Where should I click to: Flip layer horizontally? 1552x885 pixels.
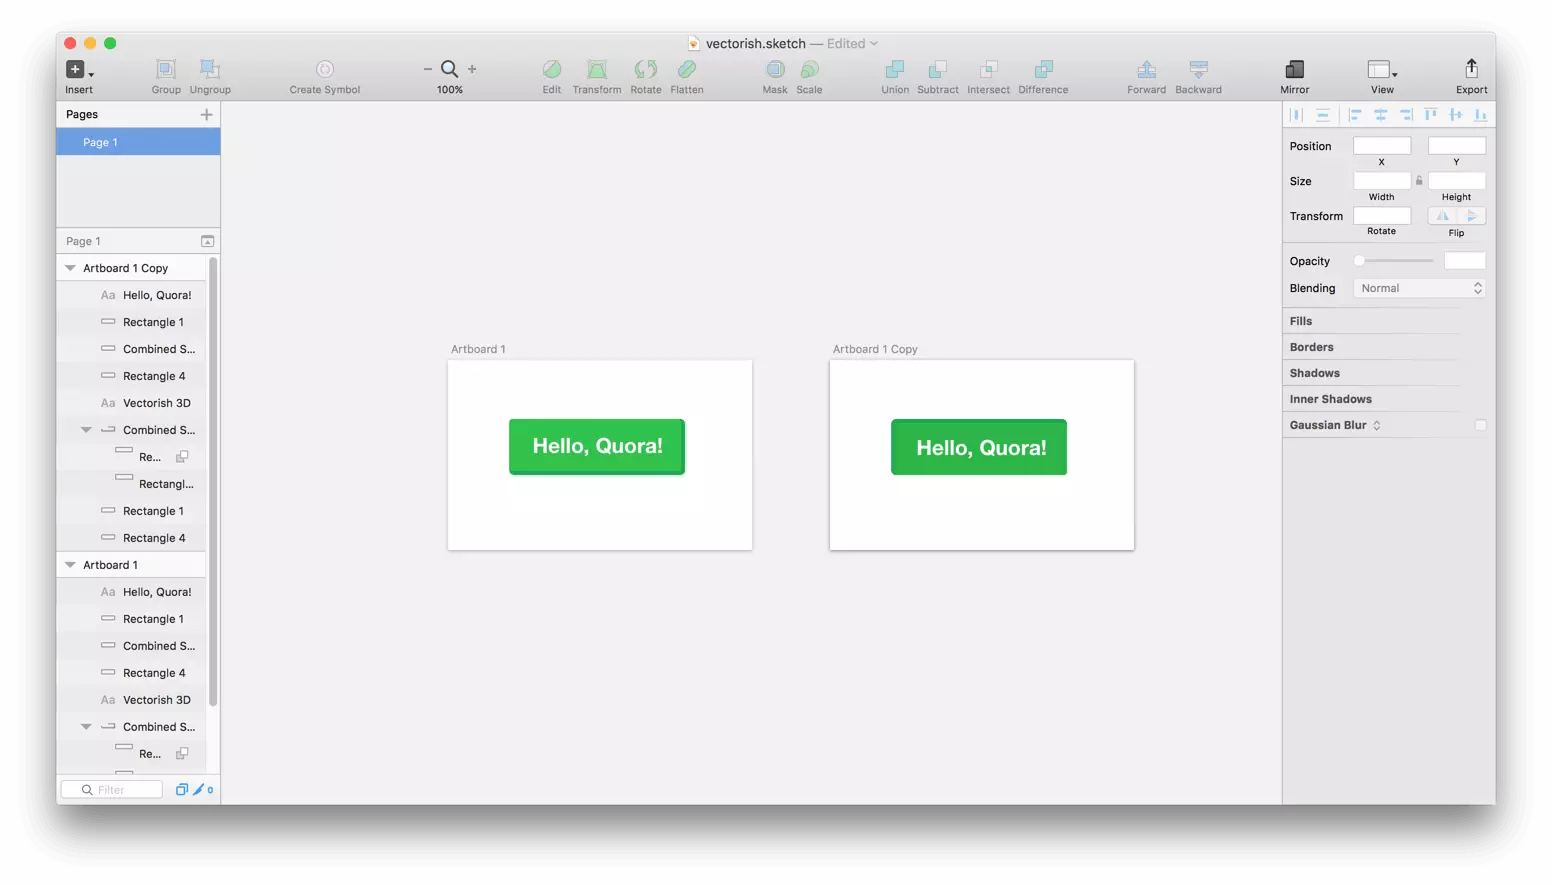[1442, 216]
